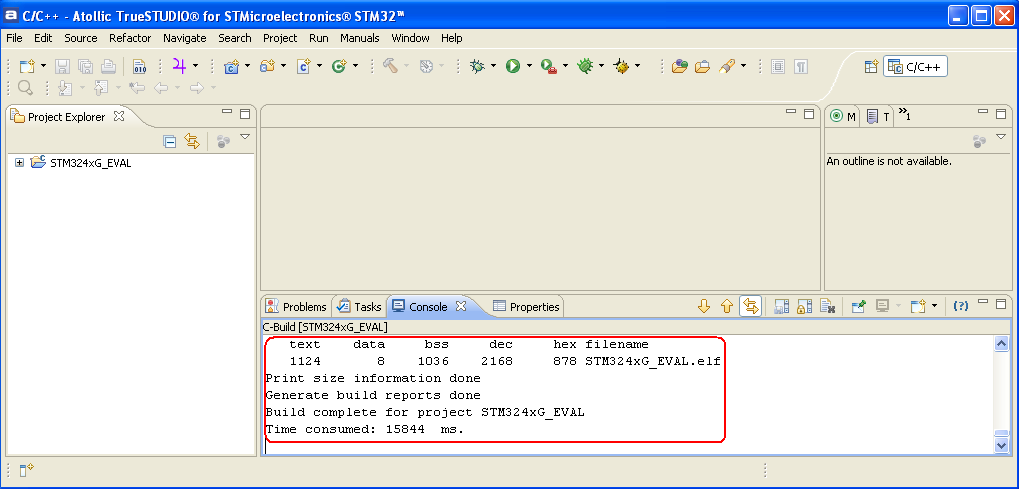1019x489 pixels.
Task: Open the Refactor menu
Action: click(130, 38)
